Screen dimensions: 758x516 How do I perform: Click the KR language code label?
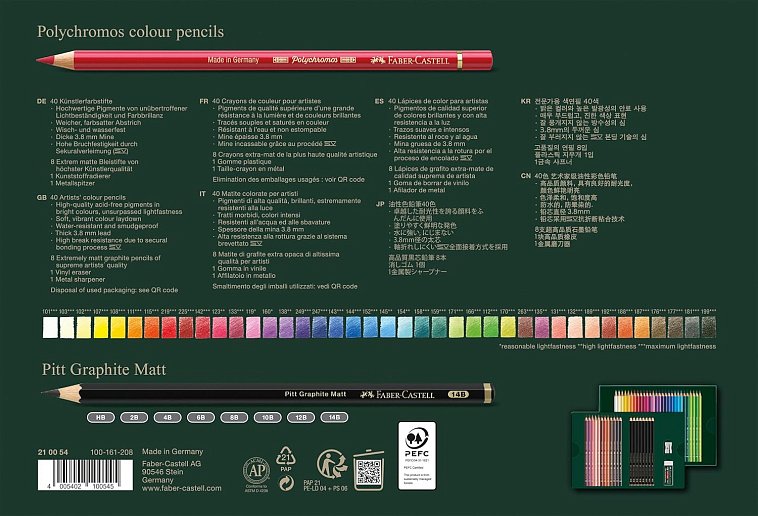click(x=526, y=102)
